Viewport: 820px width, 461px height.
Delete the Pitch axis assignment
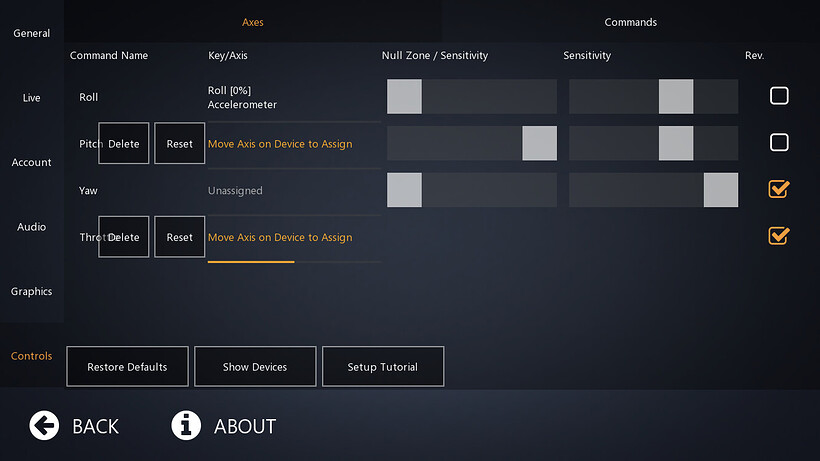pos(123,143)
